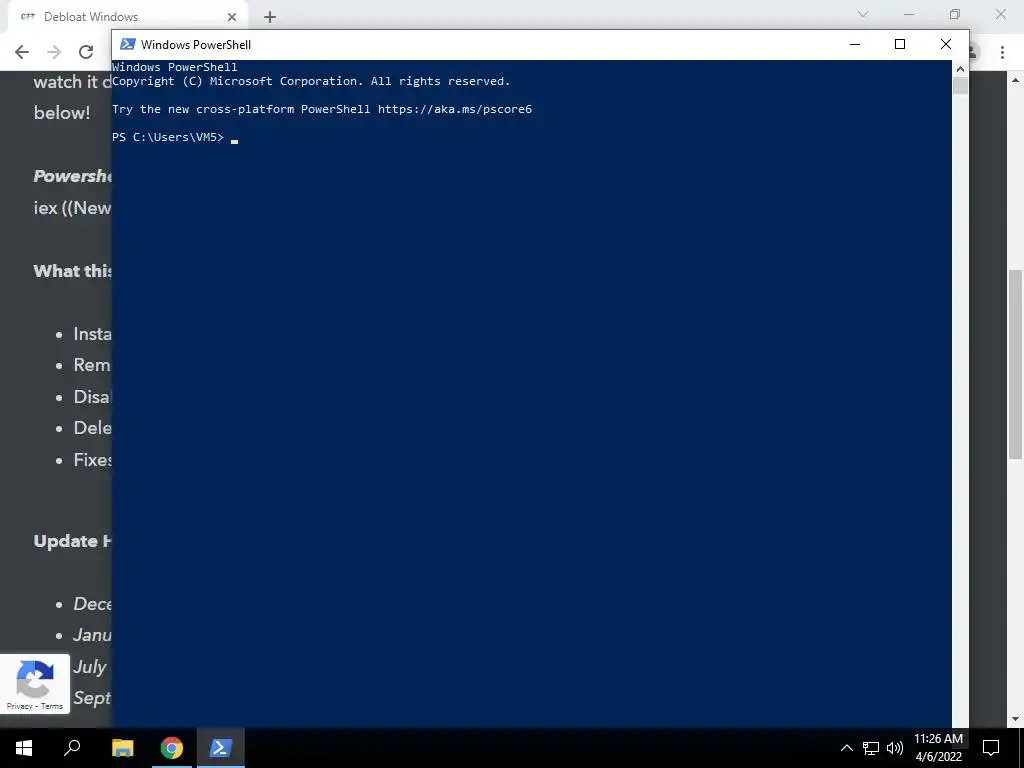
Task: Open Windows taskbar search
Action: [x=72, y=748]
